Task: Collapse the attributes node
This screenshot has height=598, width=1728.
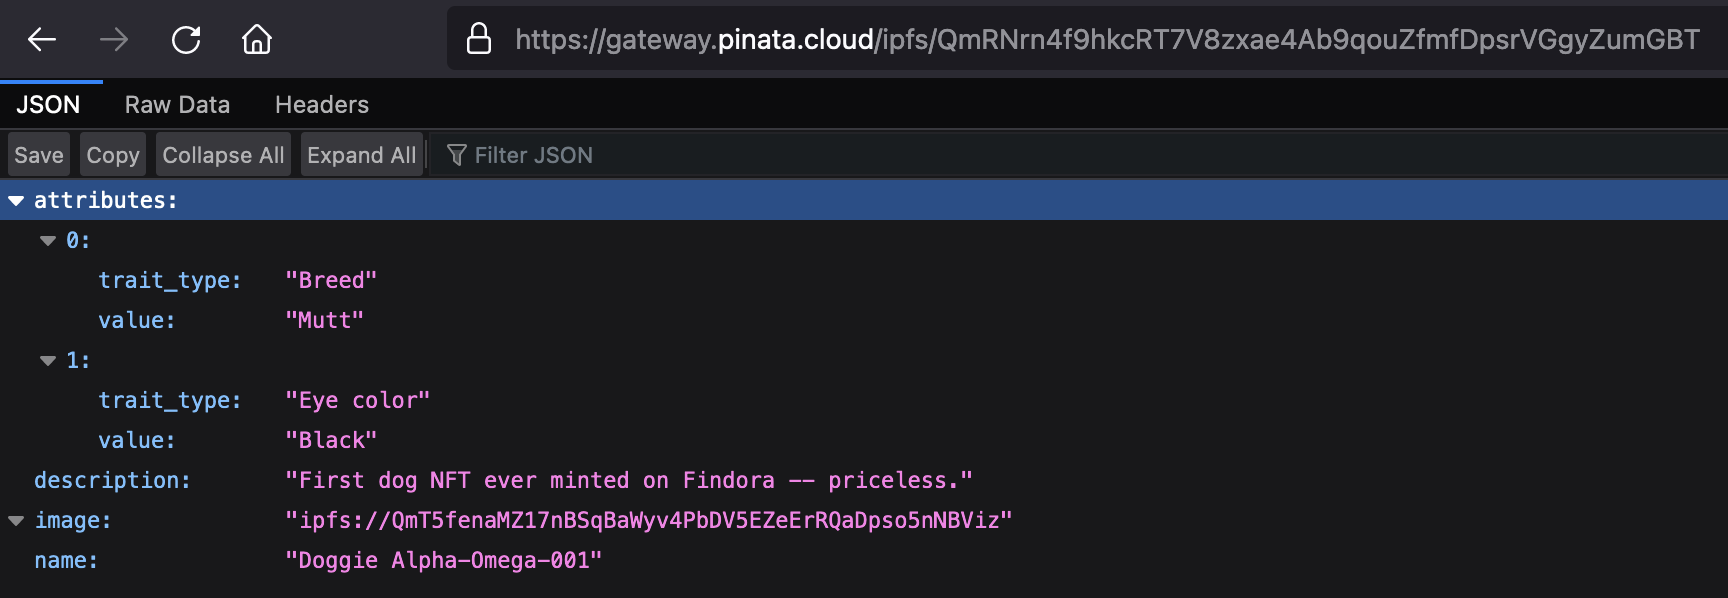Action: (16, 201)
